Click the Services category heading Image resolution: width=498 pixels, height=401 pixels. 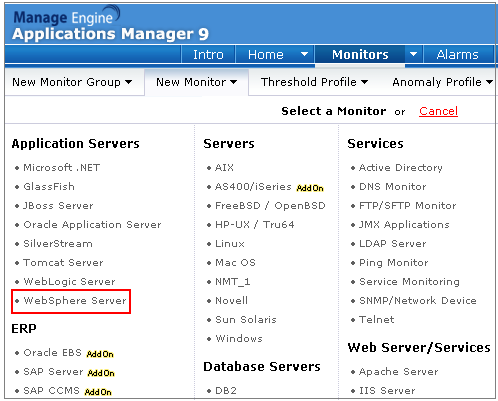click(375, 144)
